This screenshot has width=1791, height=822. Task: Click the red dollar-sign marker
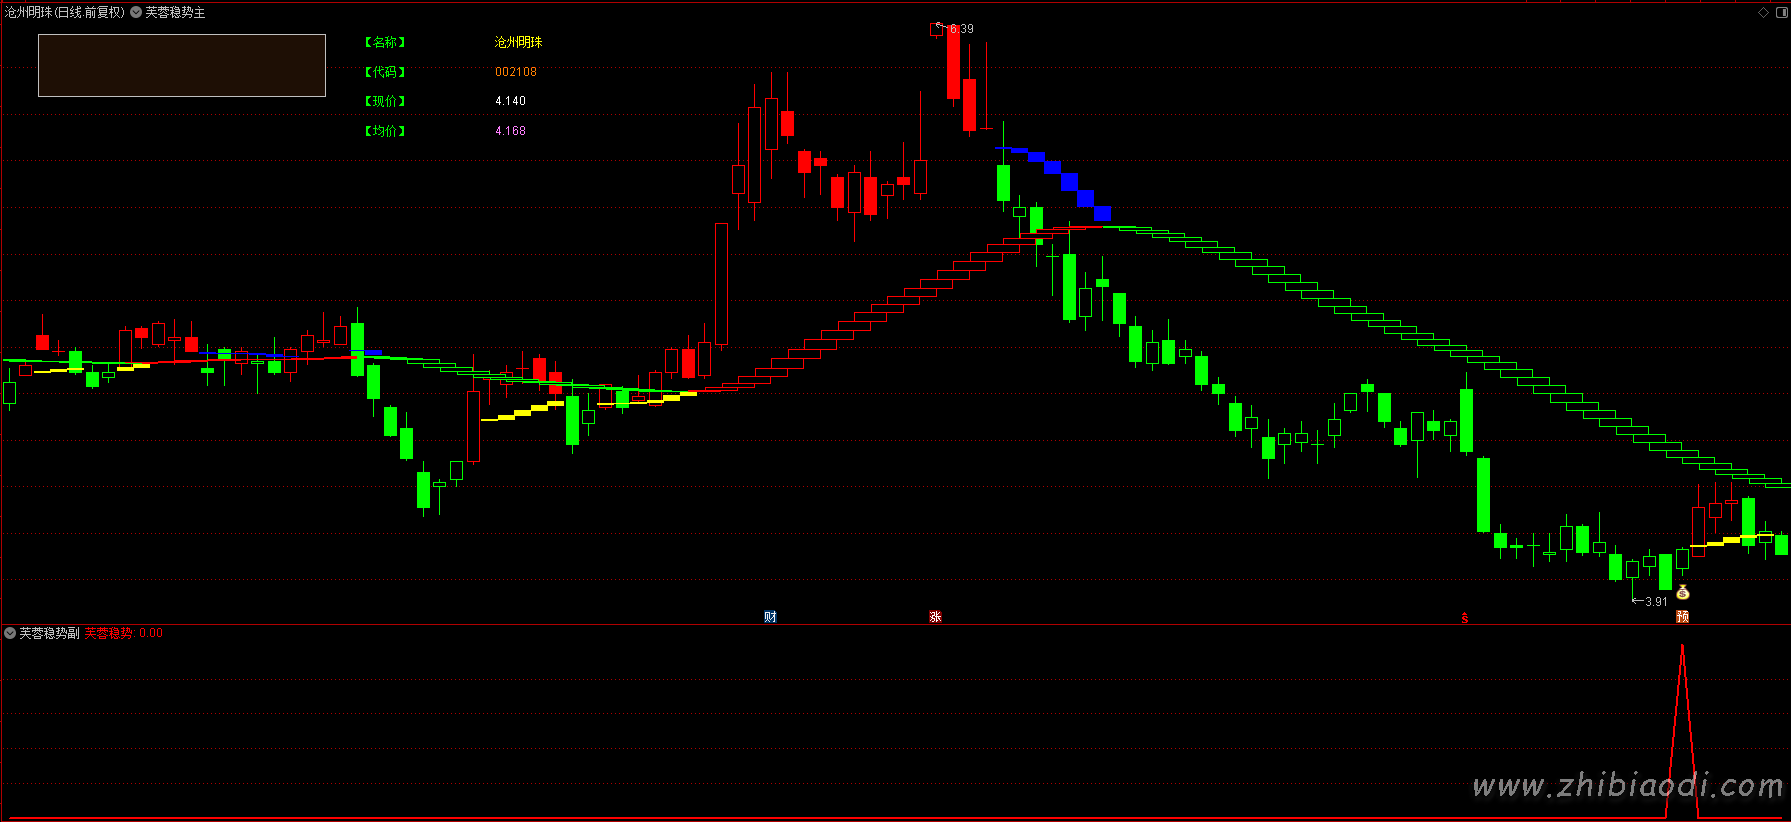pos(1465,618)
